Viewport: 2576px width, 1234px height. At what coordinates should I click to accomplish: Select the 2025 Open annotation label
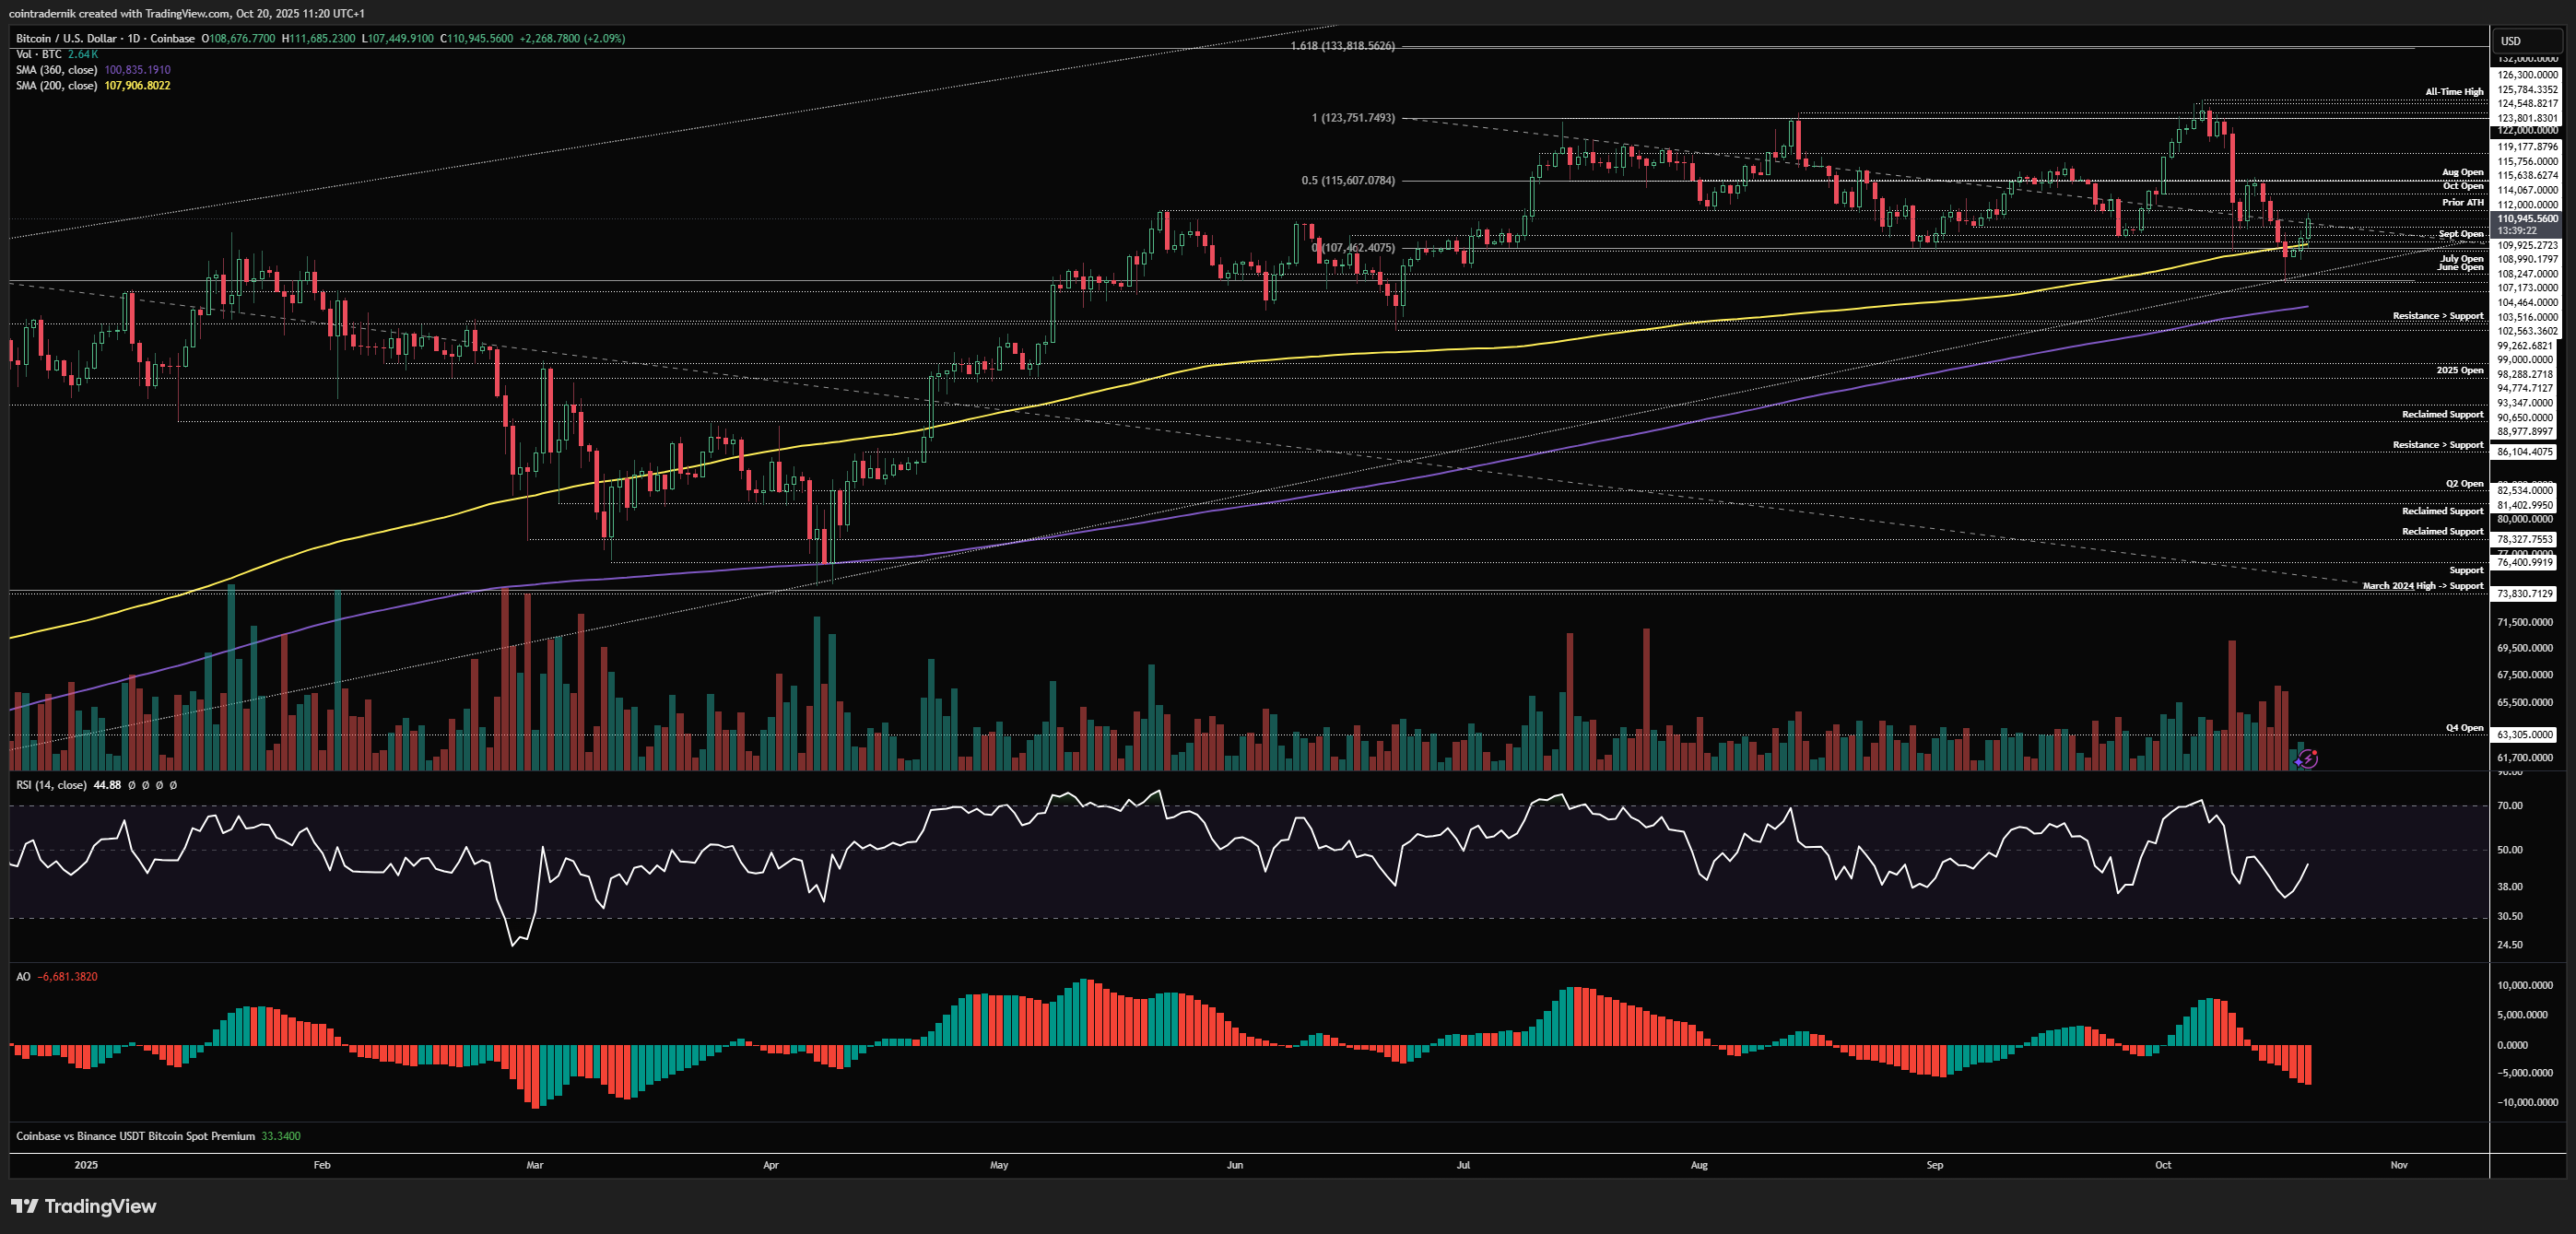pos(2459,370)
